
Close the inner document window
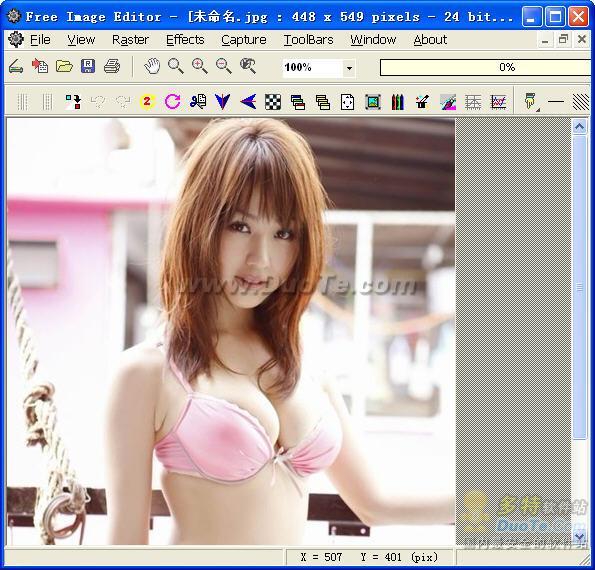coord(582,39)
